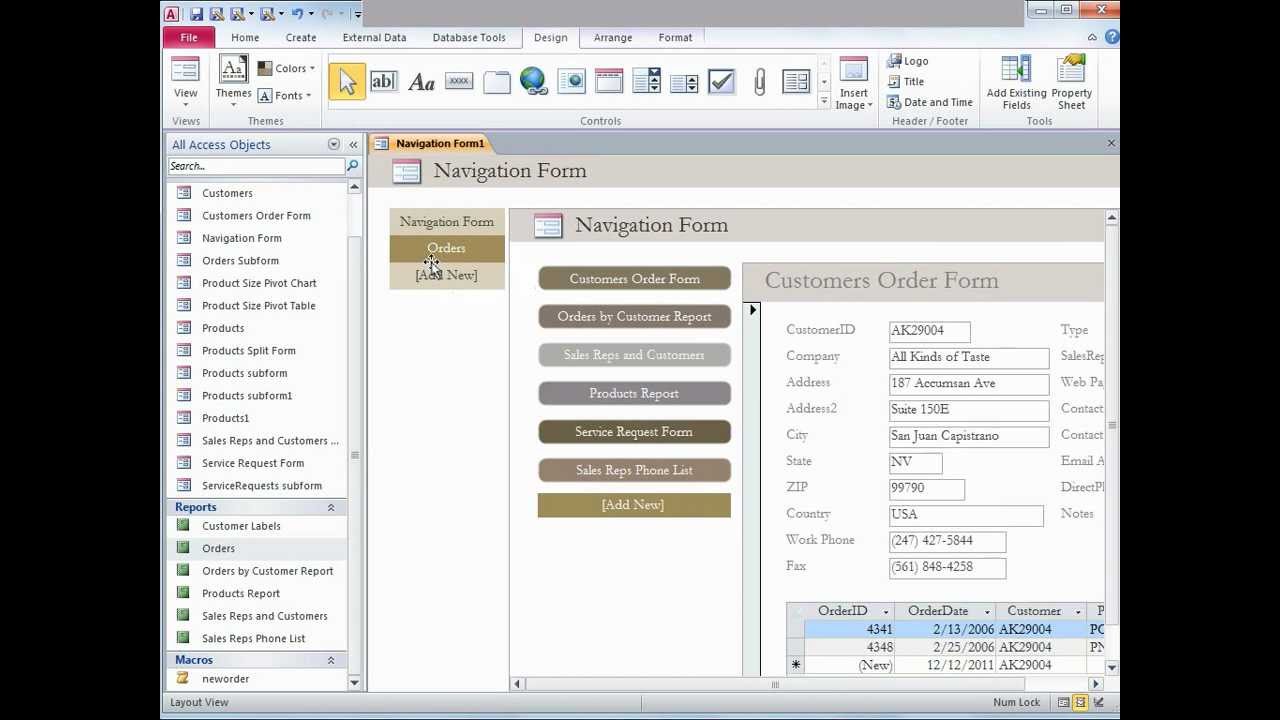Click Service Request Form navigation button
This screenshot has height=720, width=1280.
(634, 432)
